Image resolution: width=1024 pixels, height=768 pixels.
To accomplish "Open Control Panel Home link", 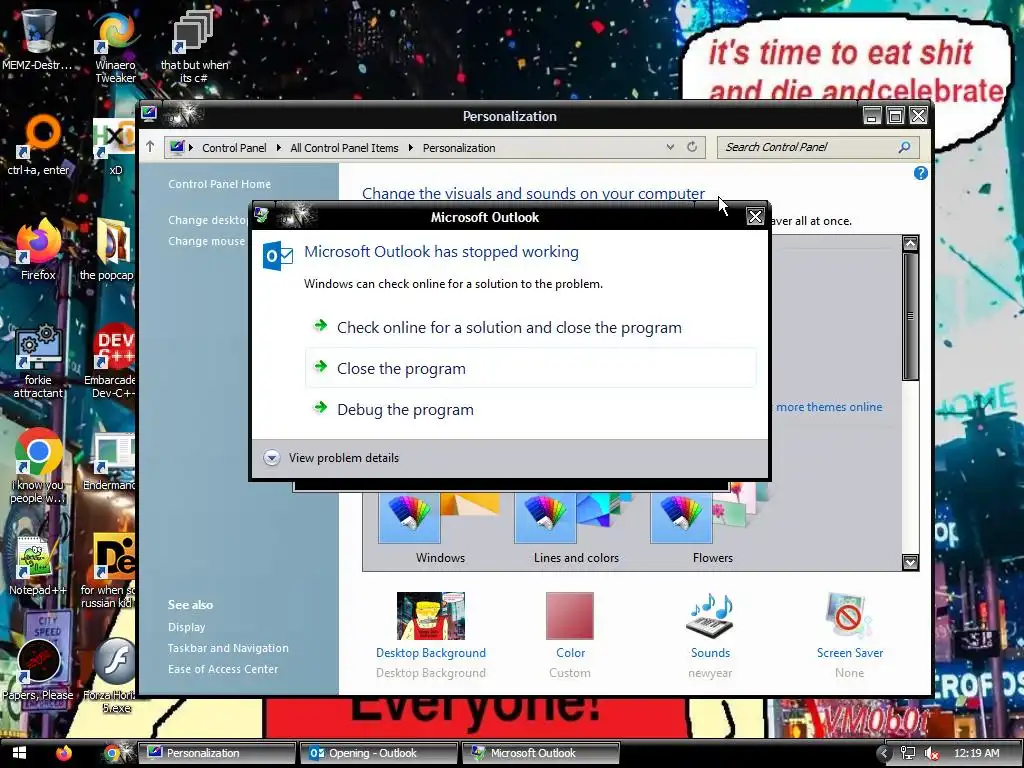I will 219,184.
